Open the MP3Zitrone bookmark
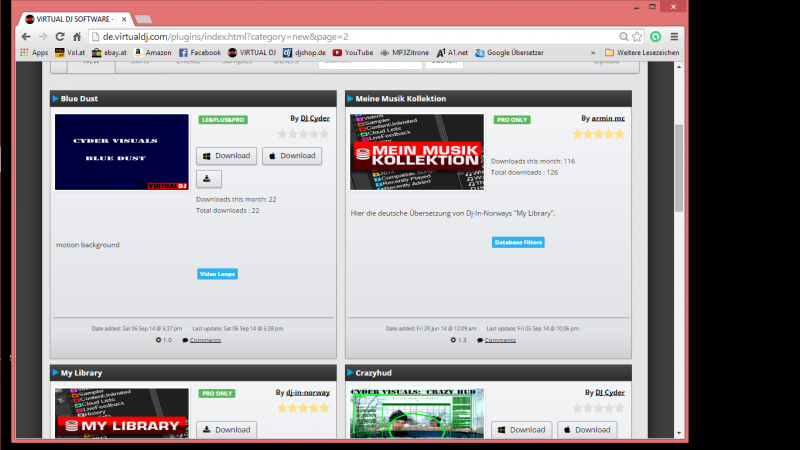This screenshot has width=800, height=450. point(405,53)
